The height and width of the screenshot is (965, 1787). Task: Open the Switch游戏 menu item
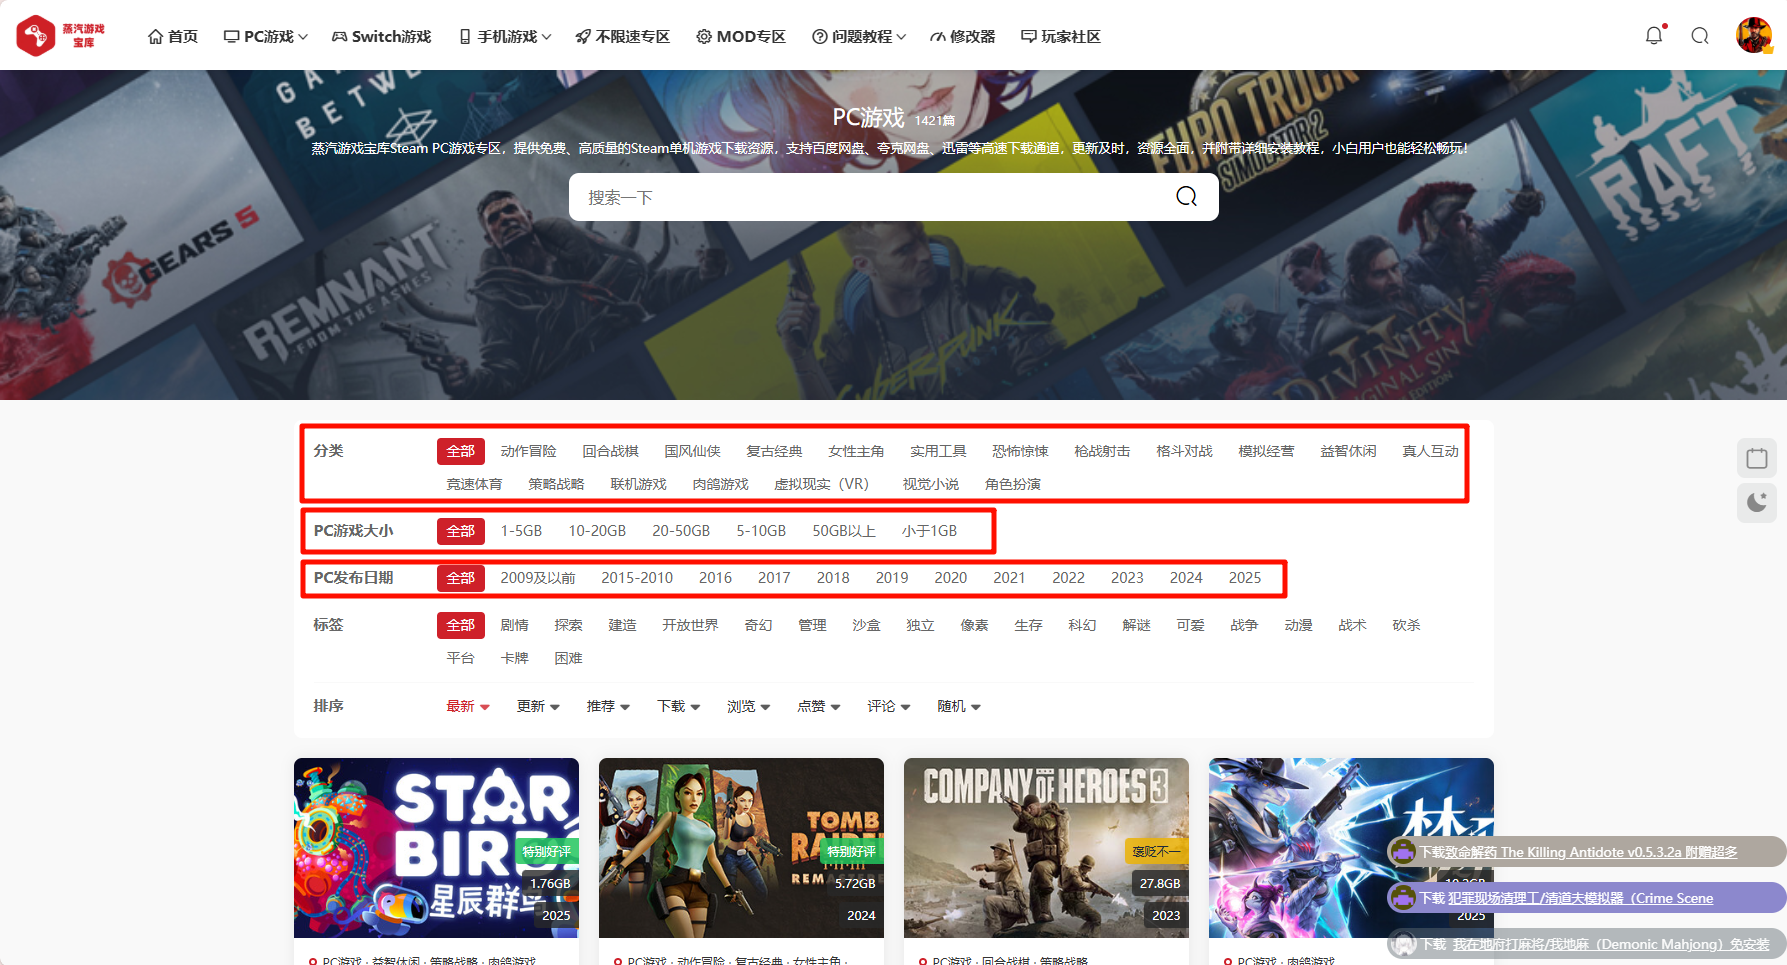[x=381, y=36]
